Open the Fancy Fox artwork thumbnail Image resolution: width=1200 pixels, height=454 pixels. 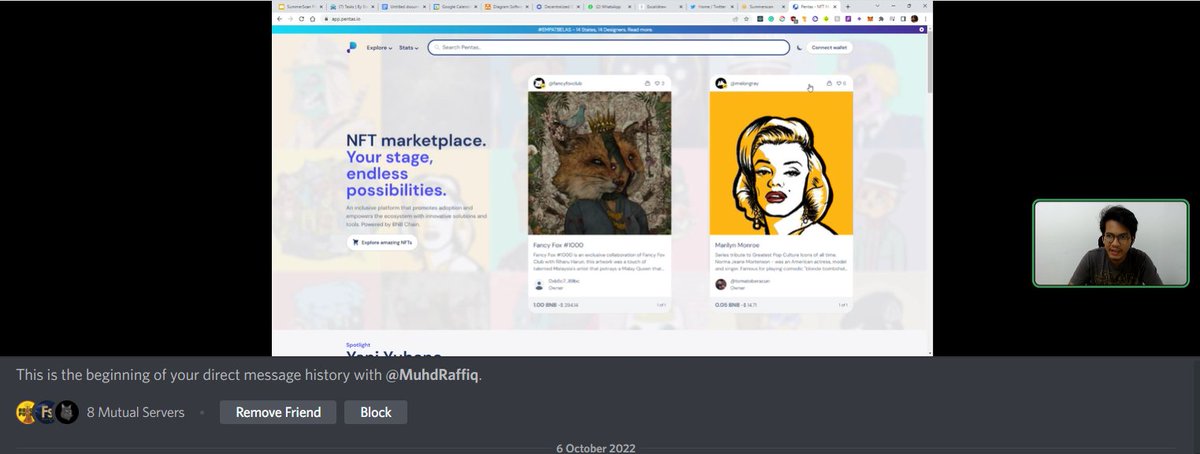click(x=600, y=164)
